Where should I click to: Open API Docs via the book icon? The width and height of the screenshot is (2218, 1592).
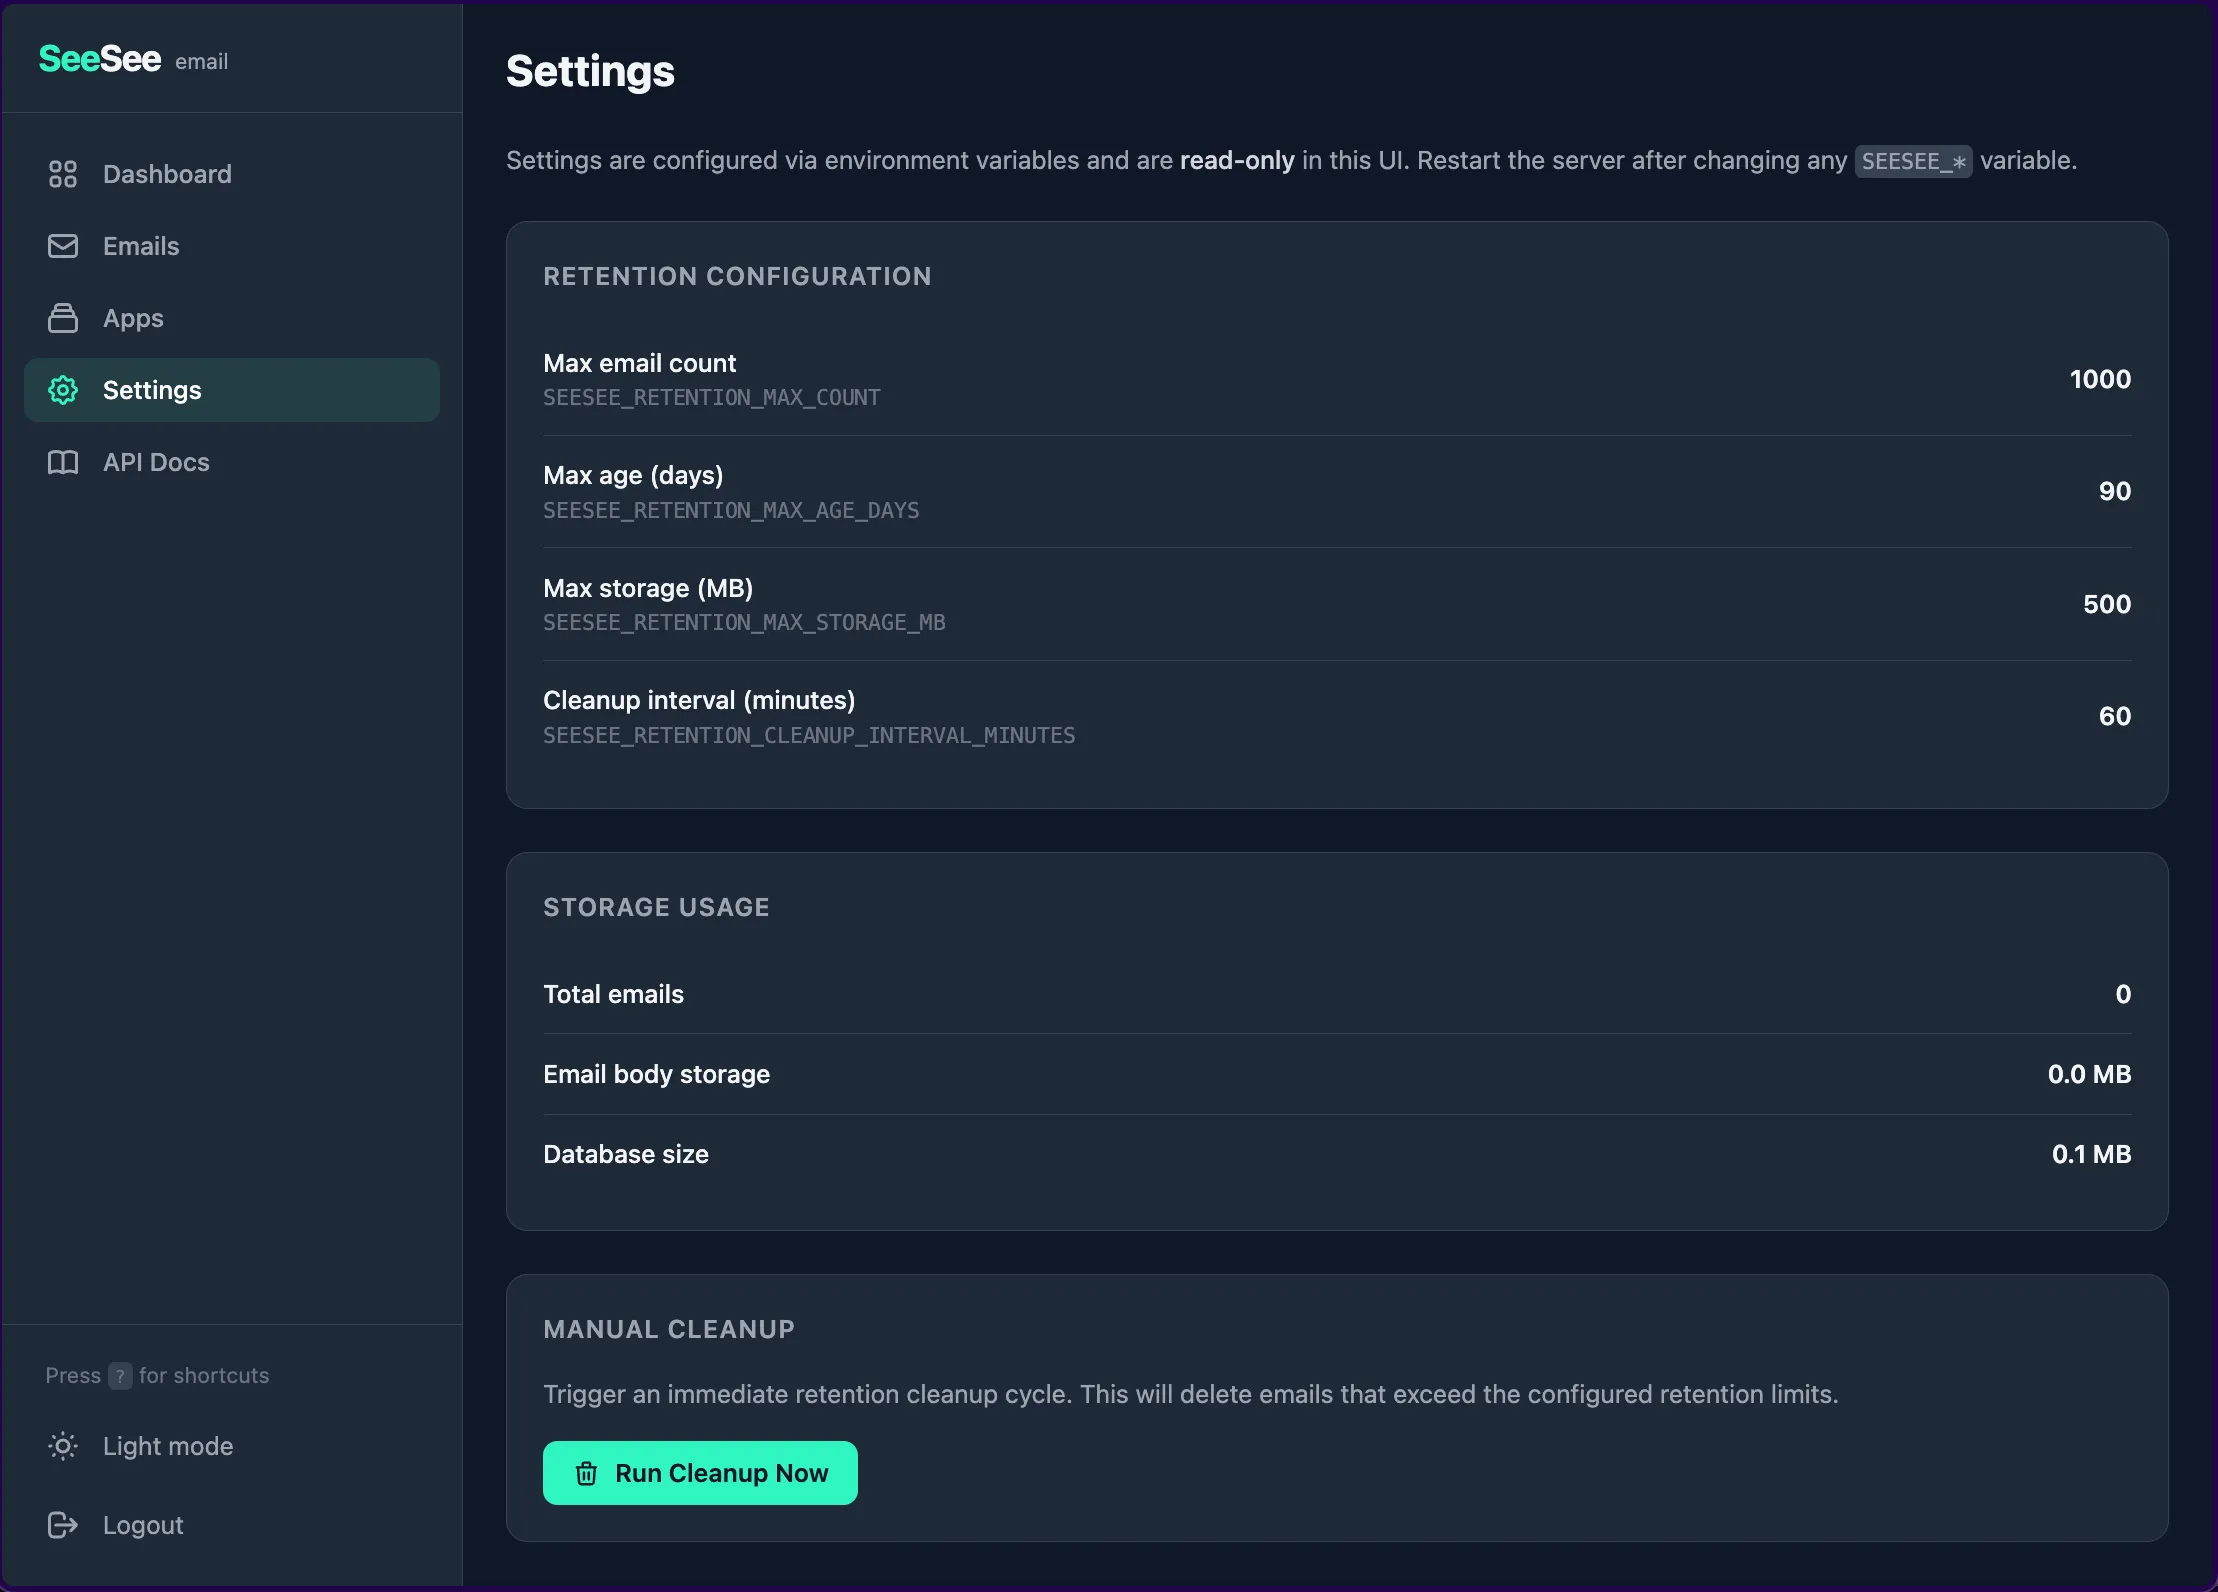(62, 462)
